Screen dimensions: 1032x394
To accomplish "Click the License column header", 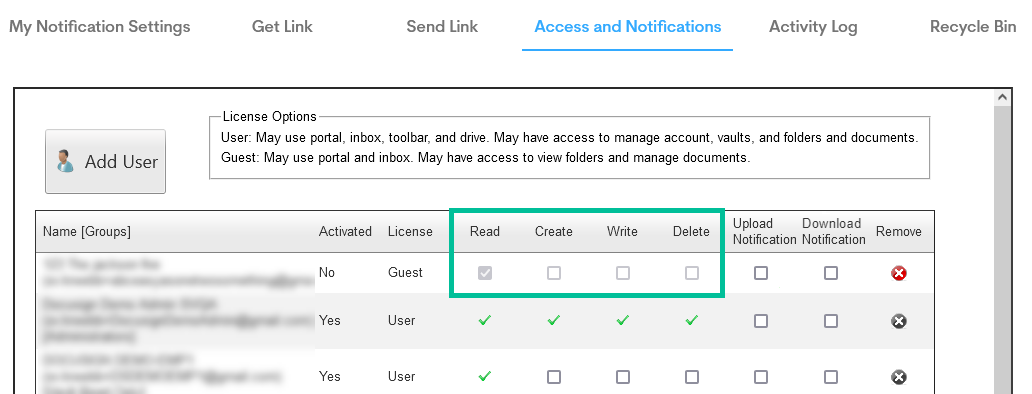I will [410, 232].
